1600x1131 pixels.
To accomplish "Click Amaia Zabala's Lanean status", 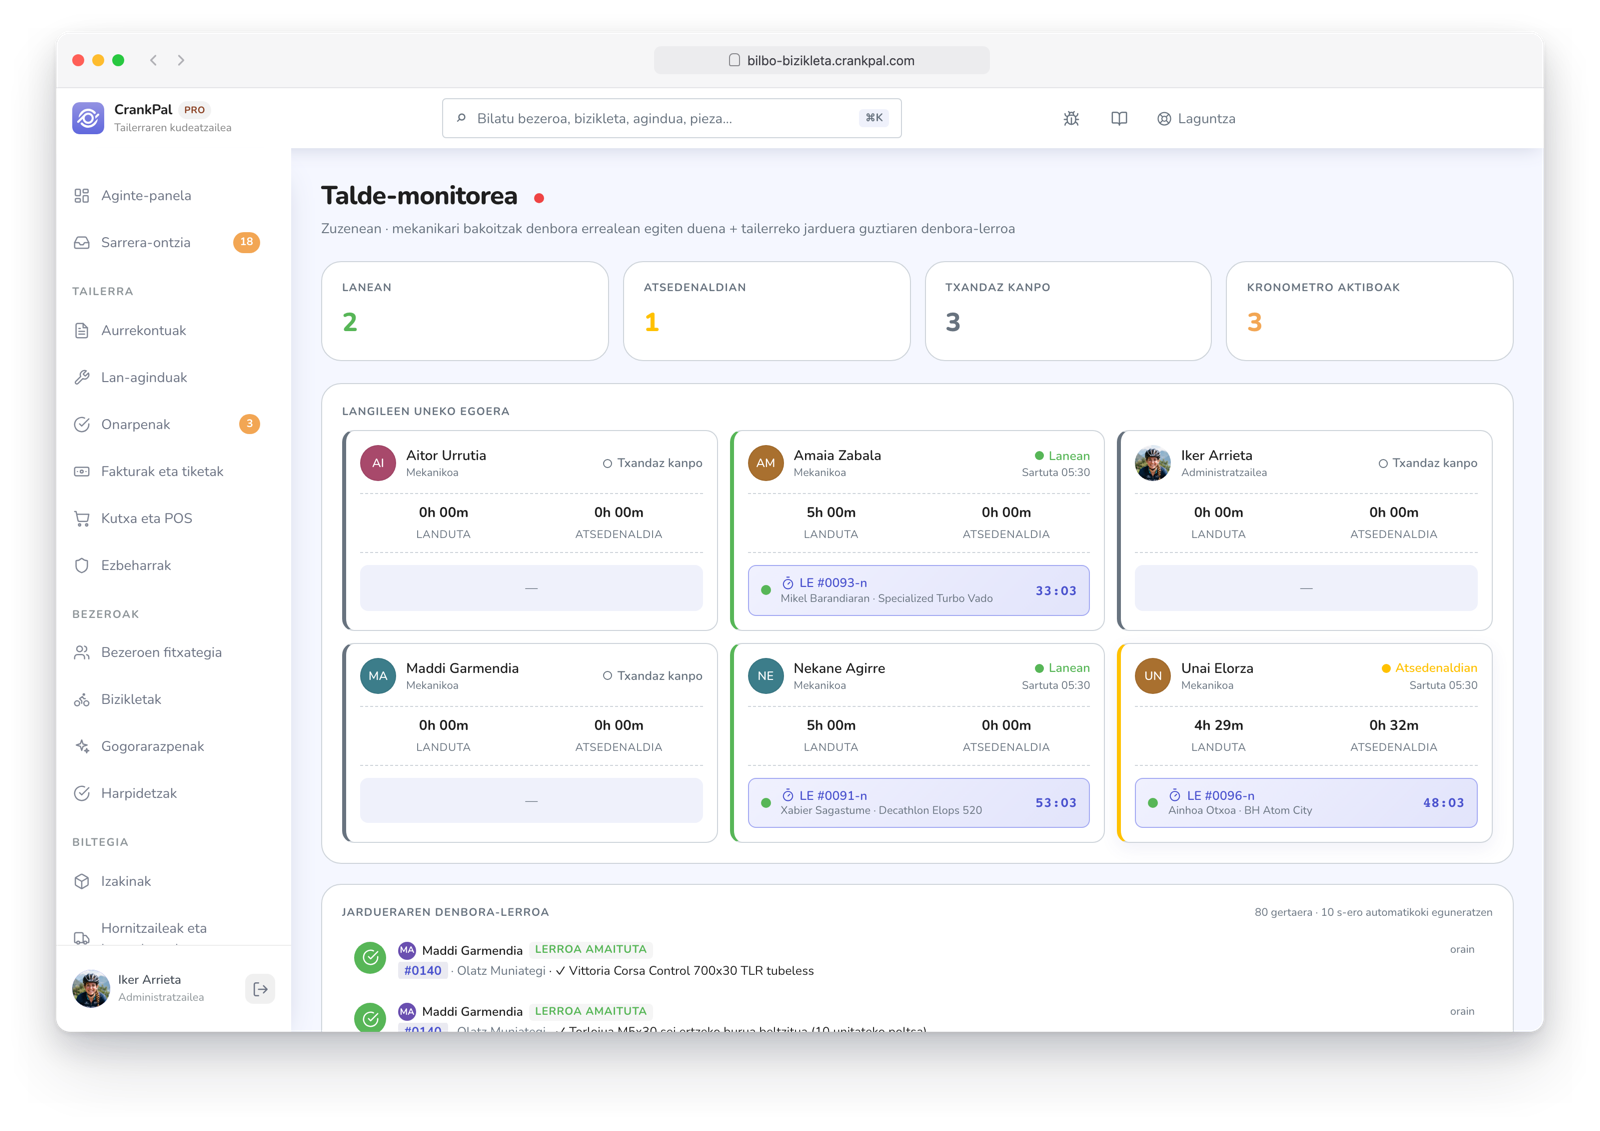I will 1062,456.
